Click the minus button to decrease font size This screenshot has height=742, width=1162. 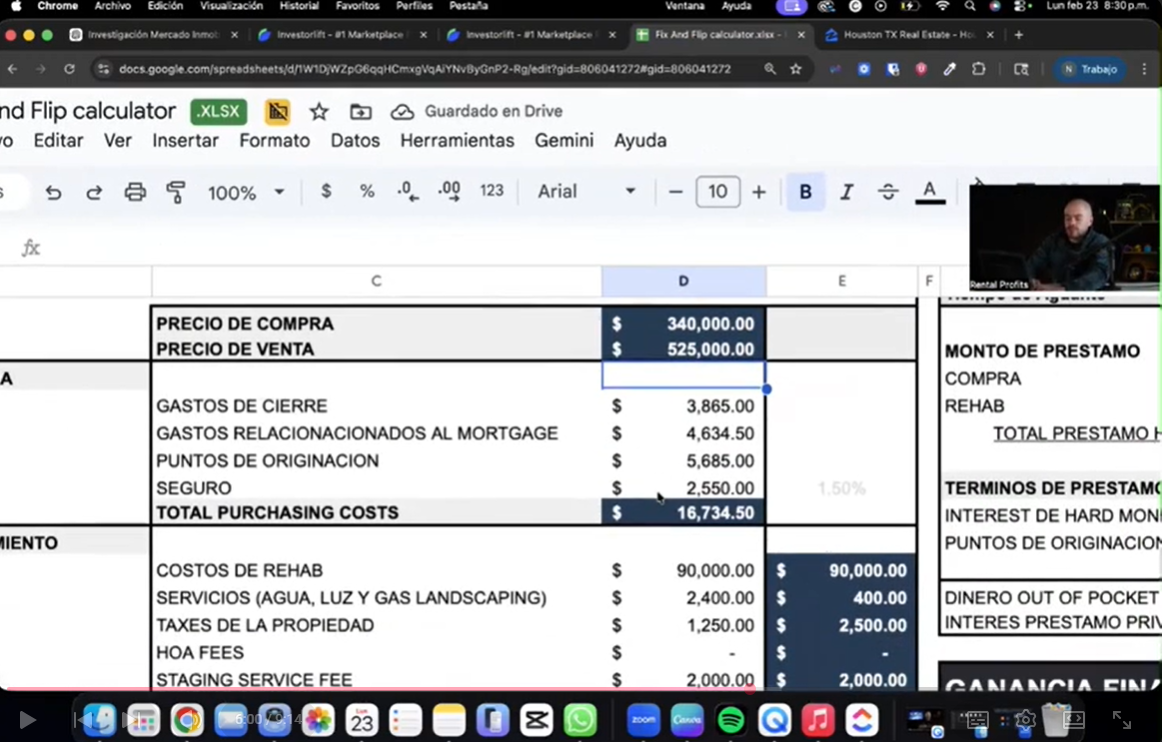click(676, 192)
